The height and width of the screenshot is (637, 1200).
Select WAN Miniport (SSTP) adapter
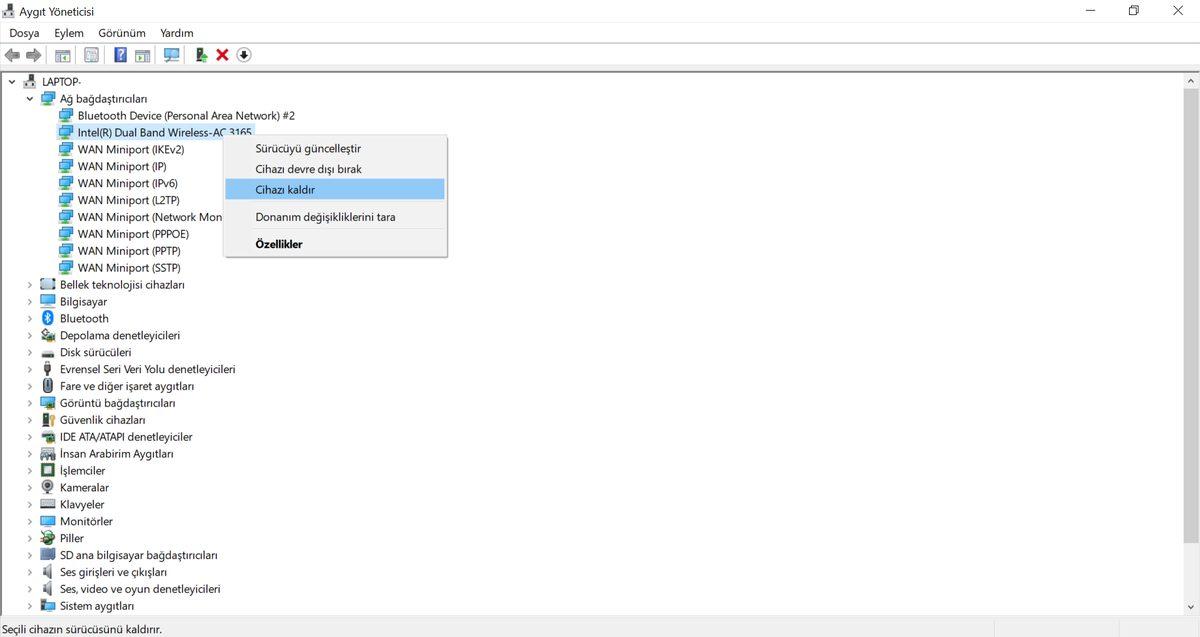tap(129, 268)
